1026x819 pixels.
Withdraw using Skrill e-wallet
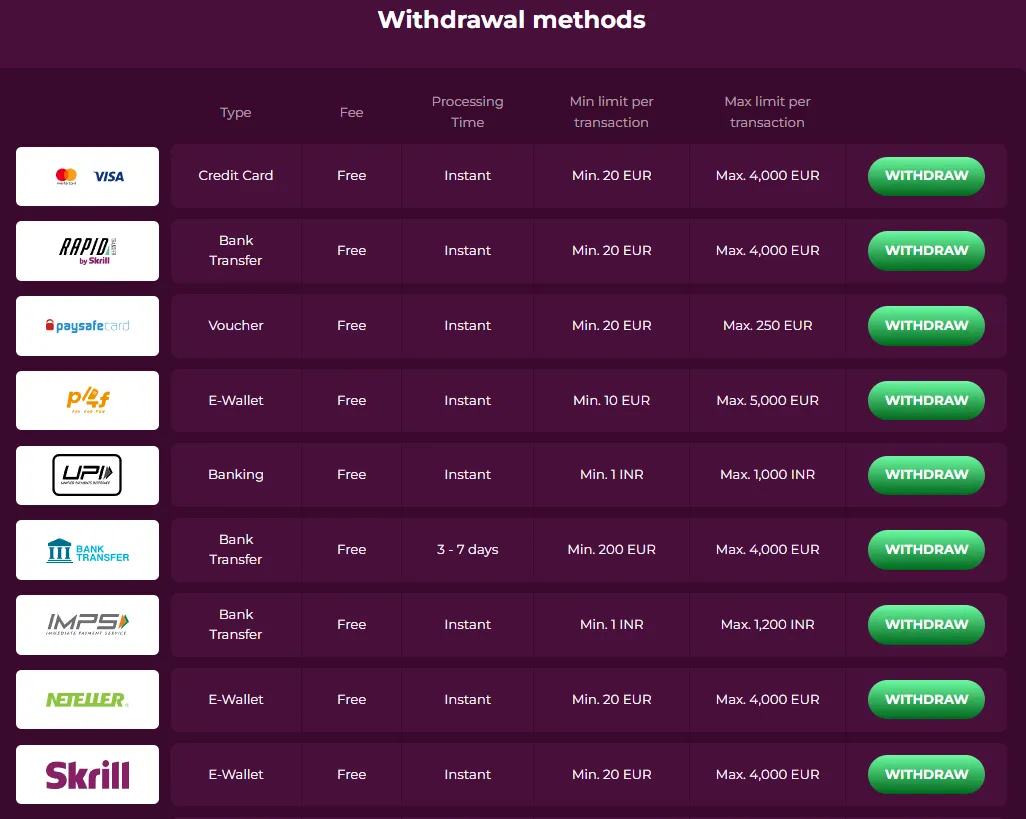tap(926, 774)
